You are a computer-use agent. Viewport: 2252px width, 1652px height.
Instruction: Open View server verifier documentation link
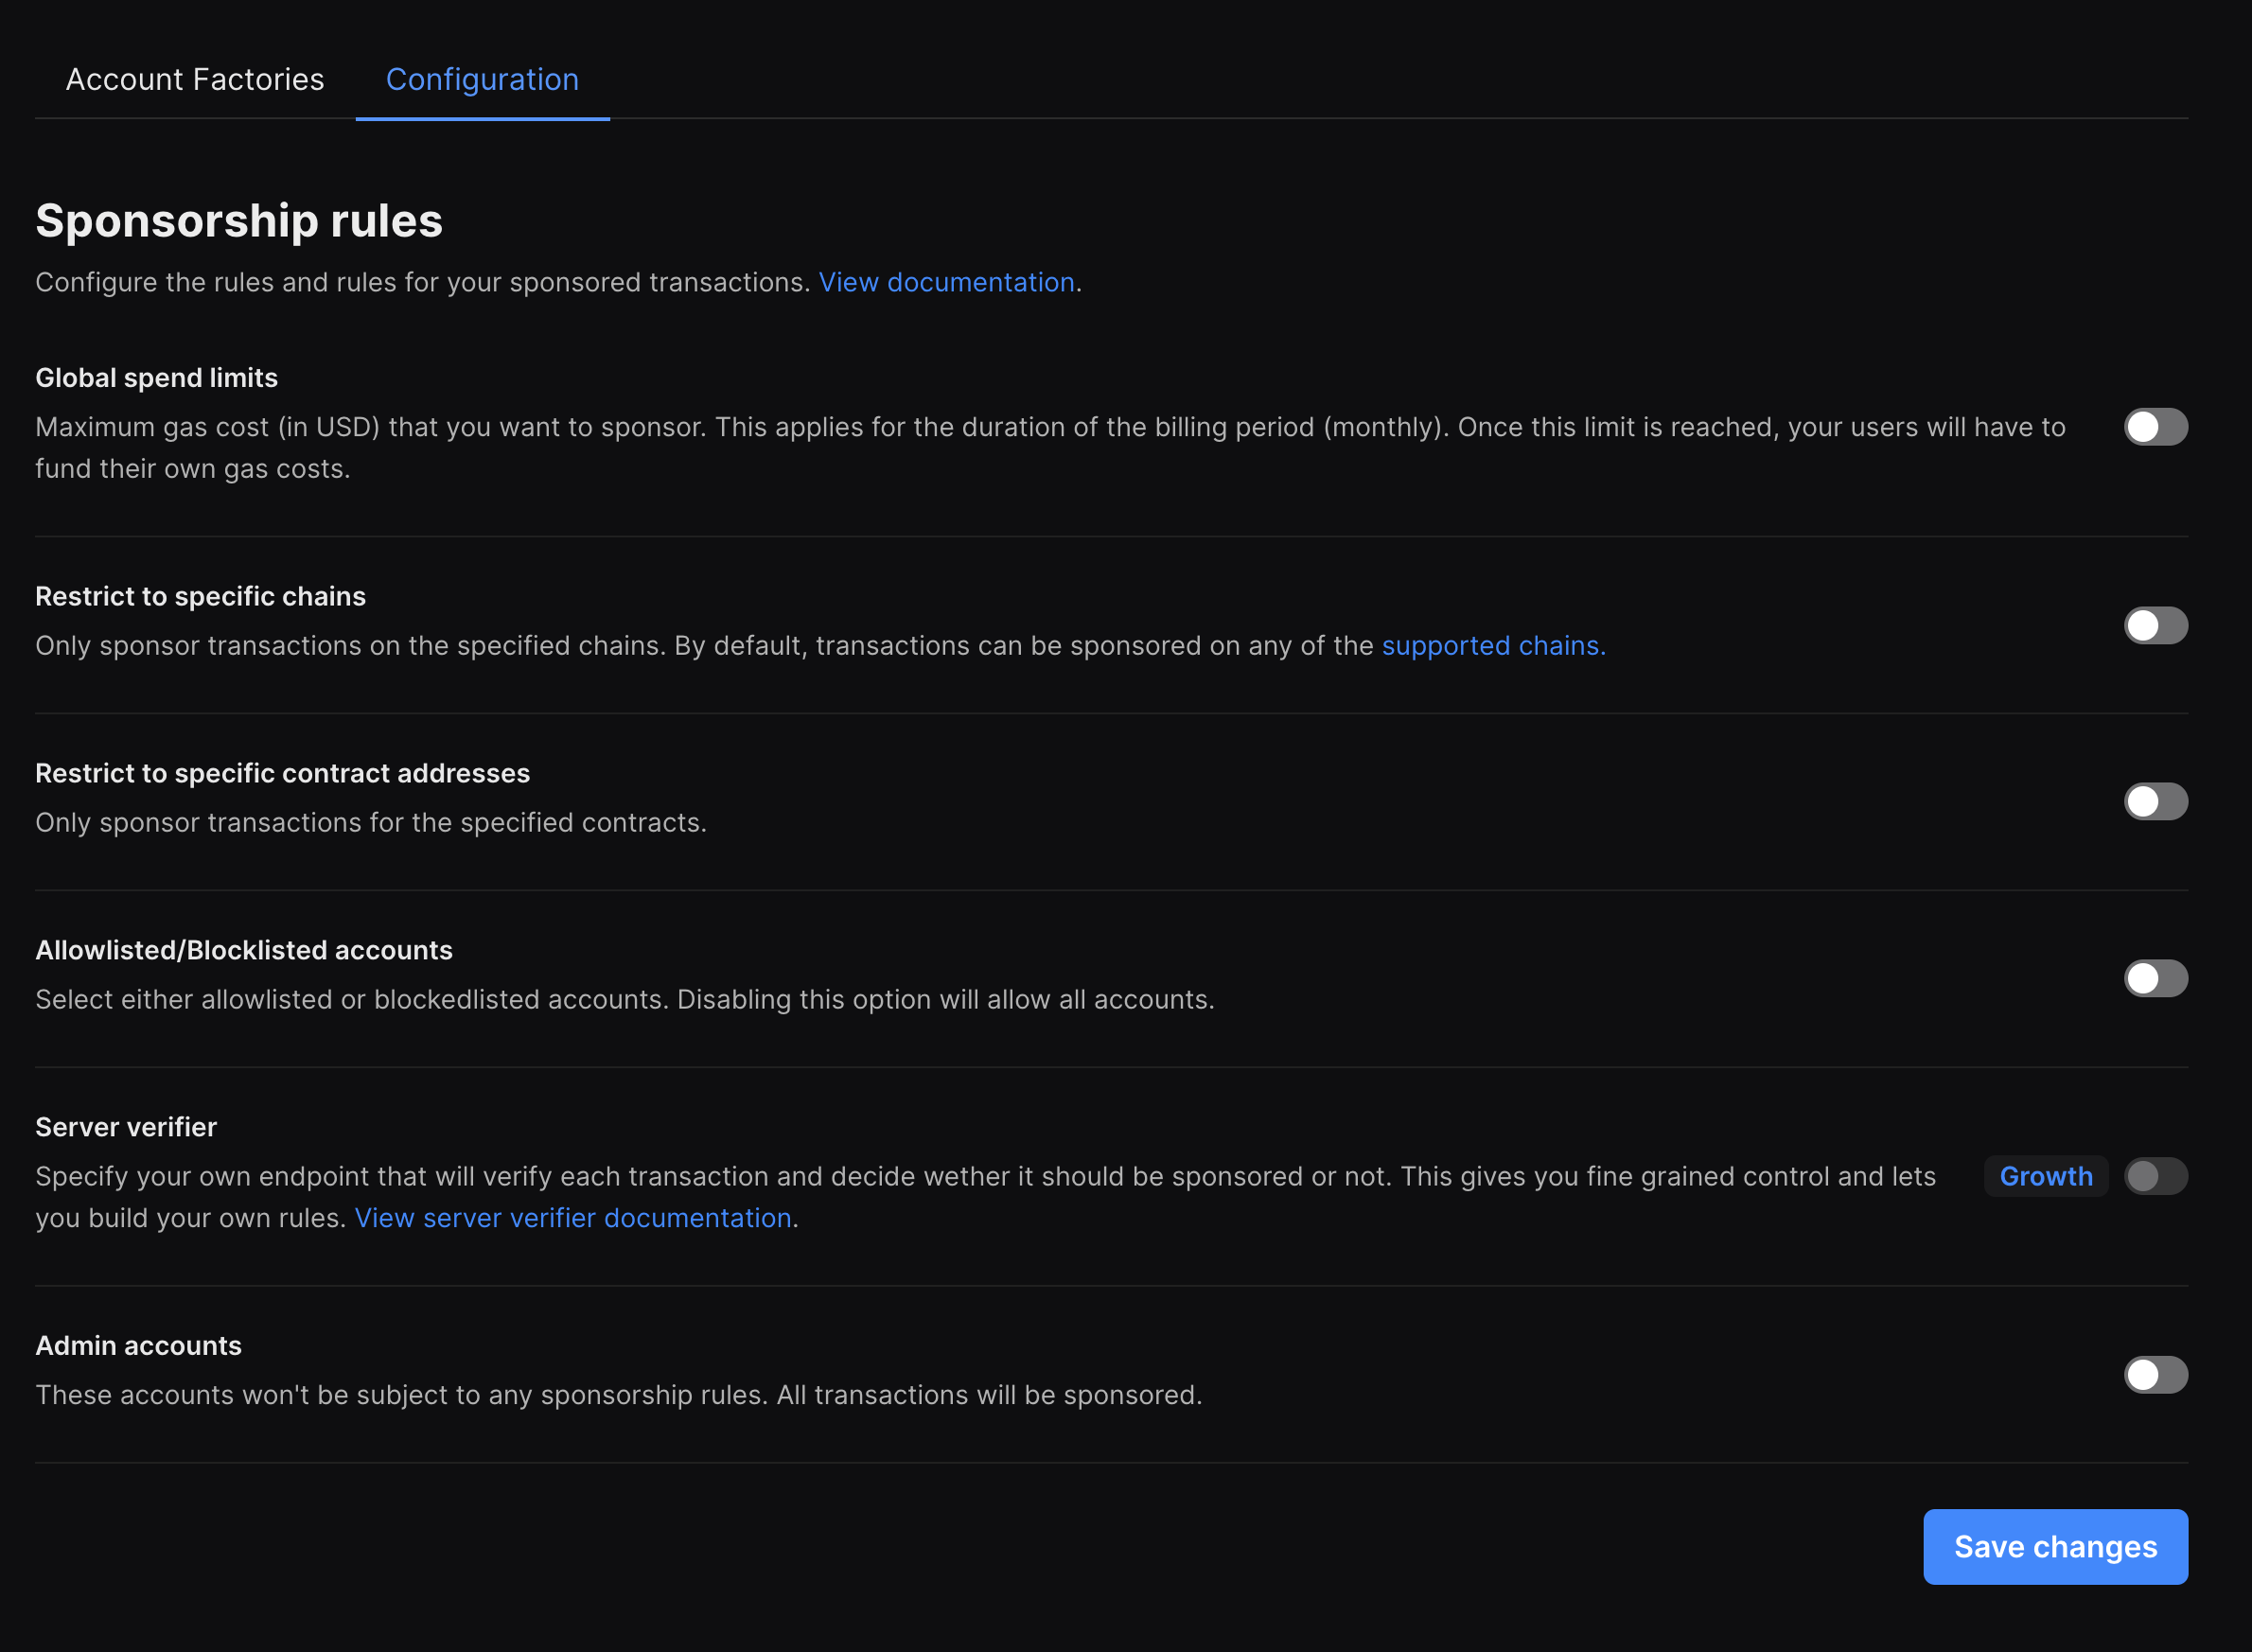573,1218
